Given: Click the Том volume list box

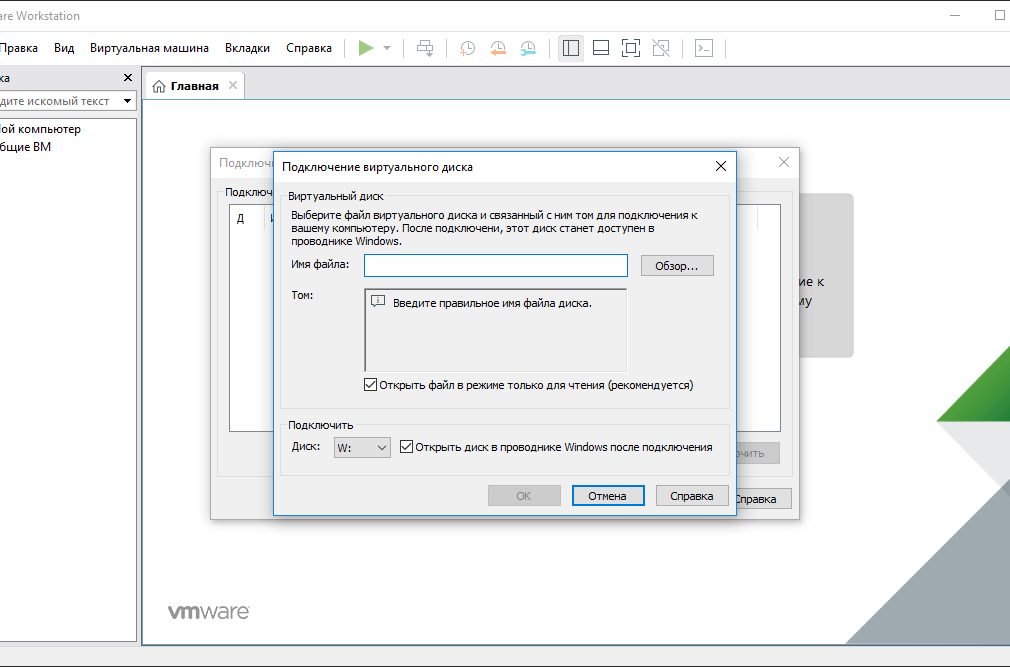Looking at the screenshot, I should 496,330.
